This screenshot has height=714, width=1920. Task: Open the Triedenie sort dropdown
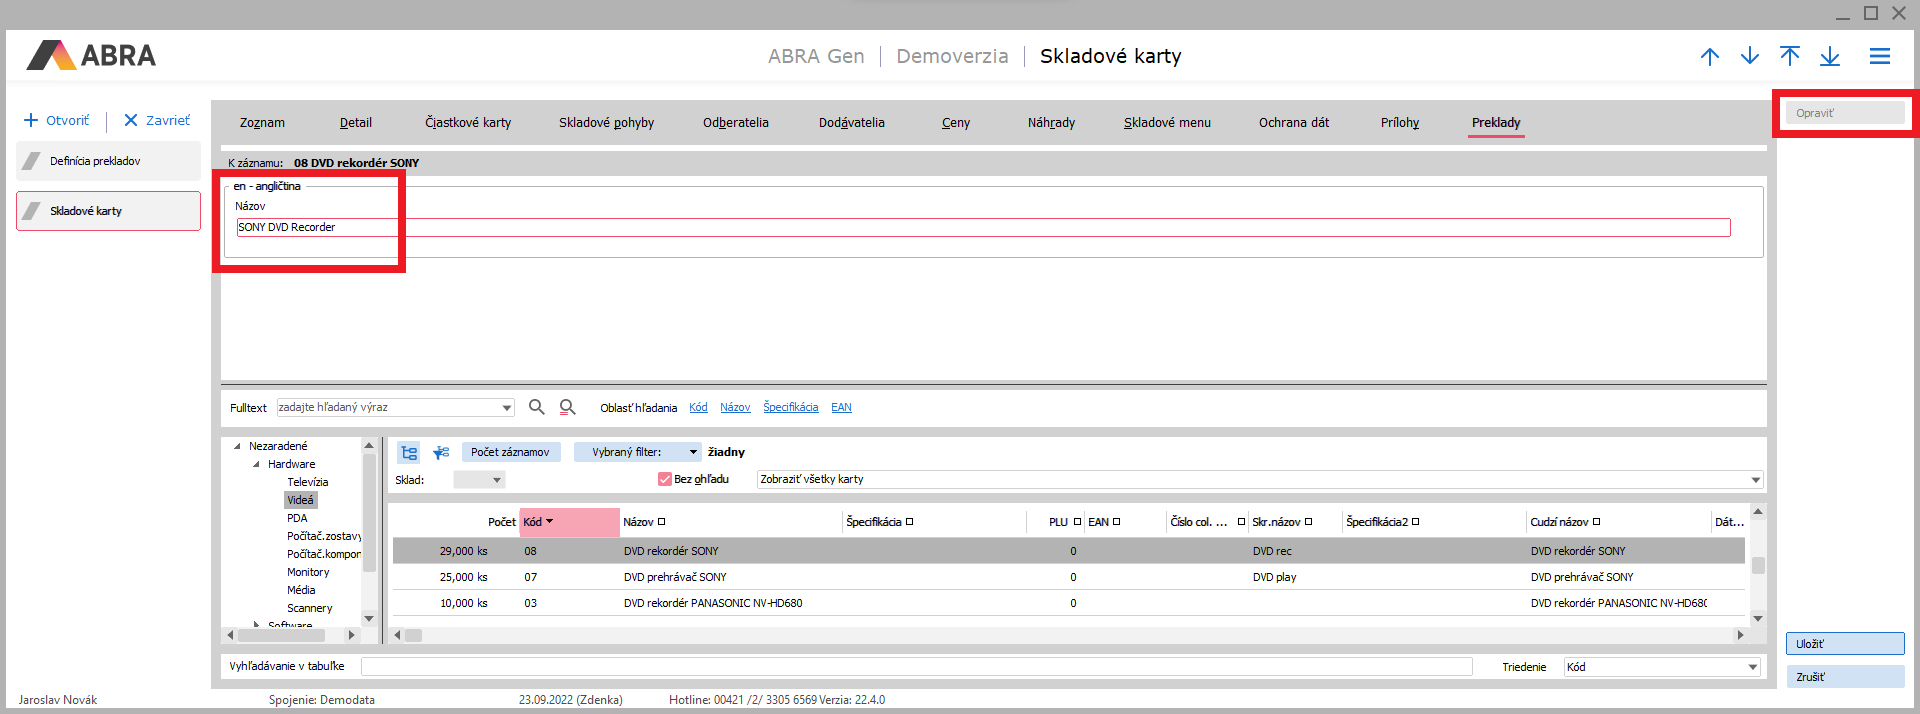click(1752, 667)
